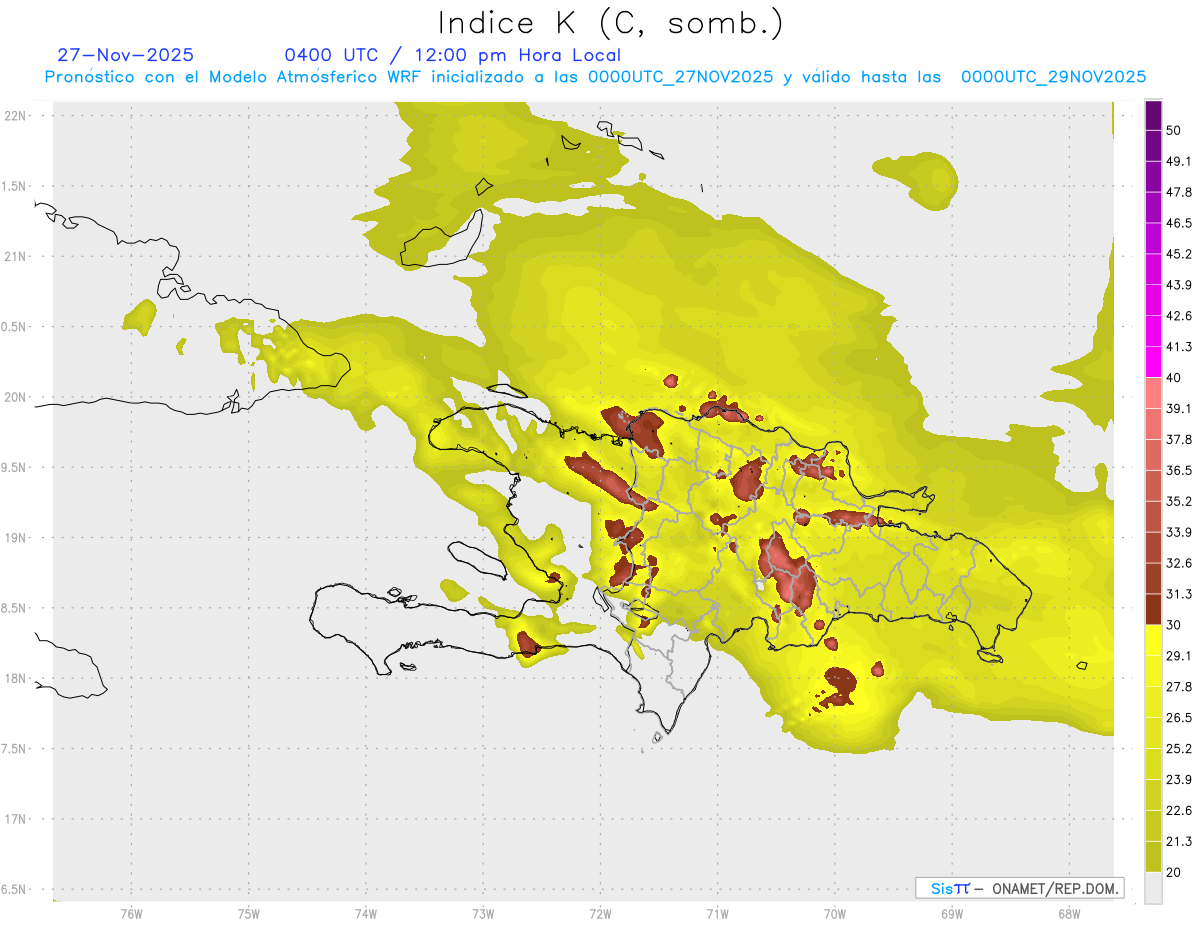Click the date text "27-Nov-2025"
This screenshot has width=1200, height=927.
pos(126,55)
